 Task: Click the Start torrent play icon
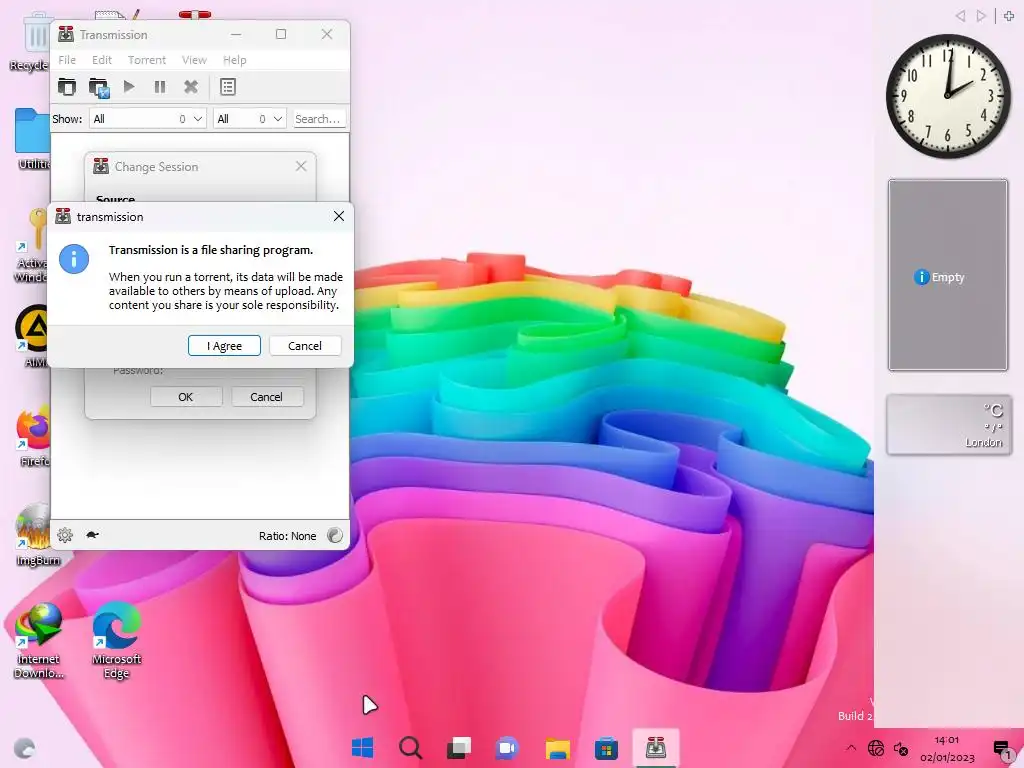pyautogui.click(x=129, y=86)
